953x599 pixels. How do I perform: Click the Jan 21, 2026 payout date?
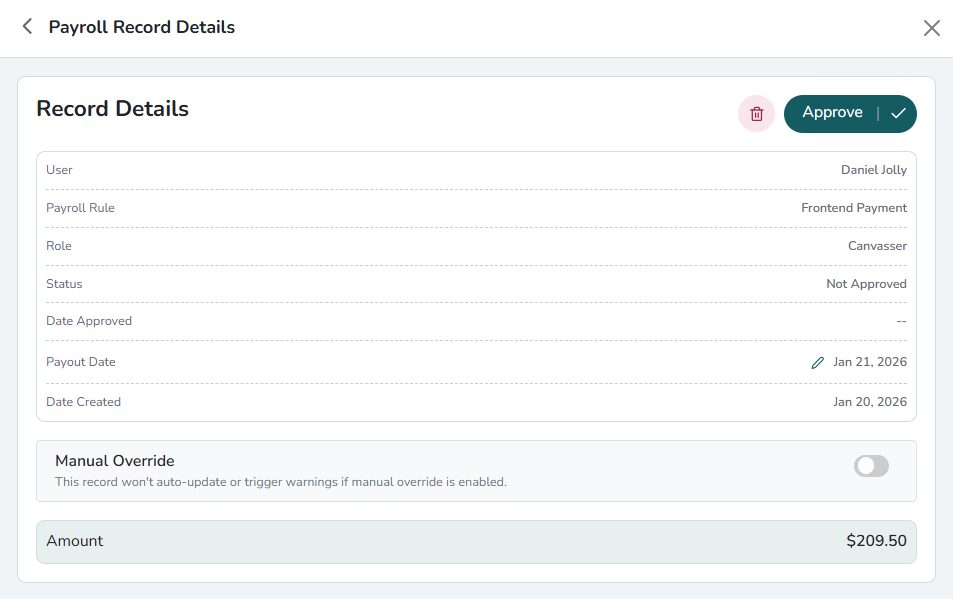[869, 362]
